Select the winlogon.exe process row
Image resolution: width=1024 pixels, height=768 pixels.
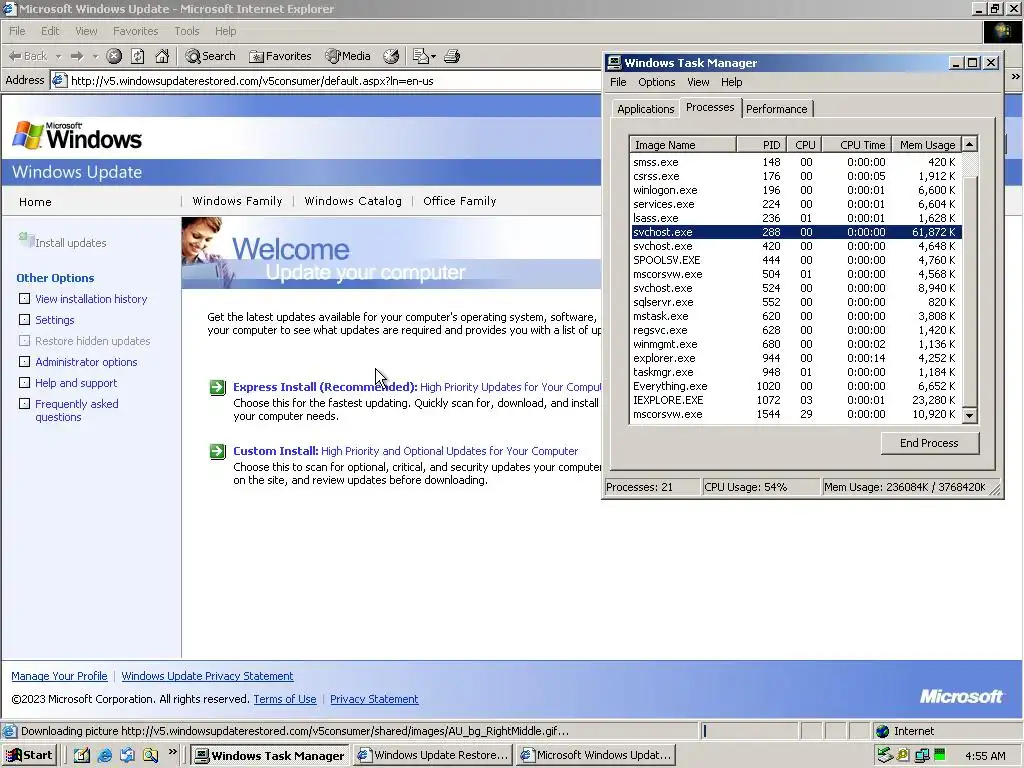[795, 190]
